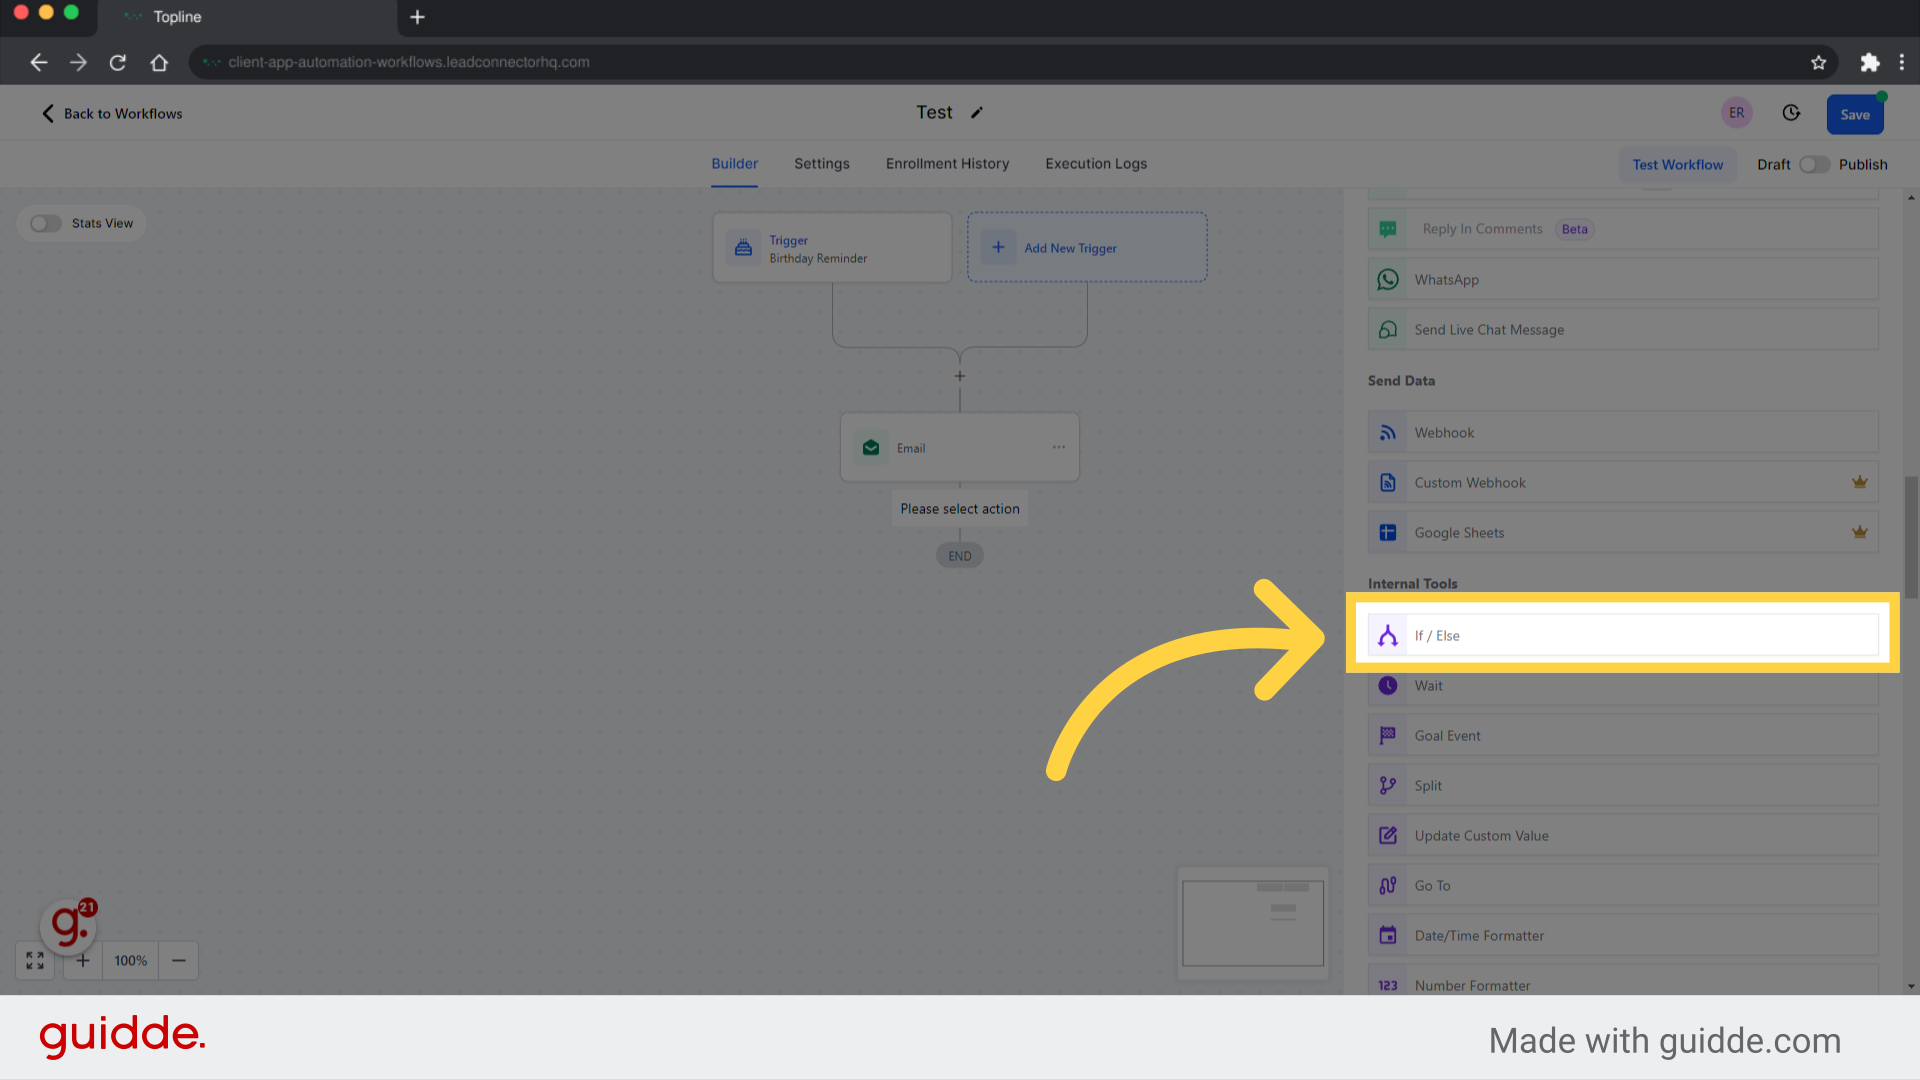Open the Execution Logs tab
Screen dimensions: 1920x1080
1096,164
